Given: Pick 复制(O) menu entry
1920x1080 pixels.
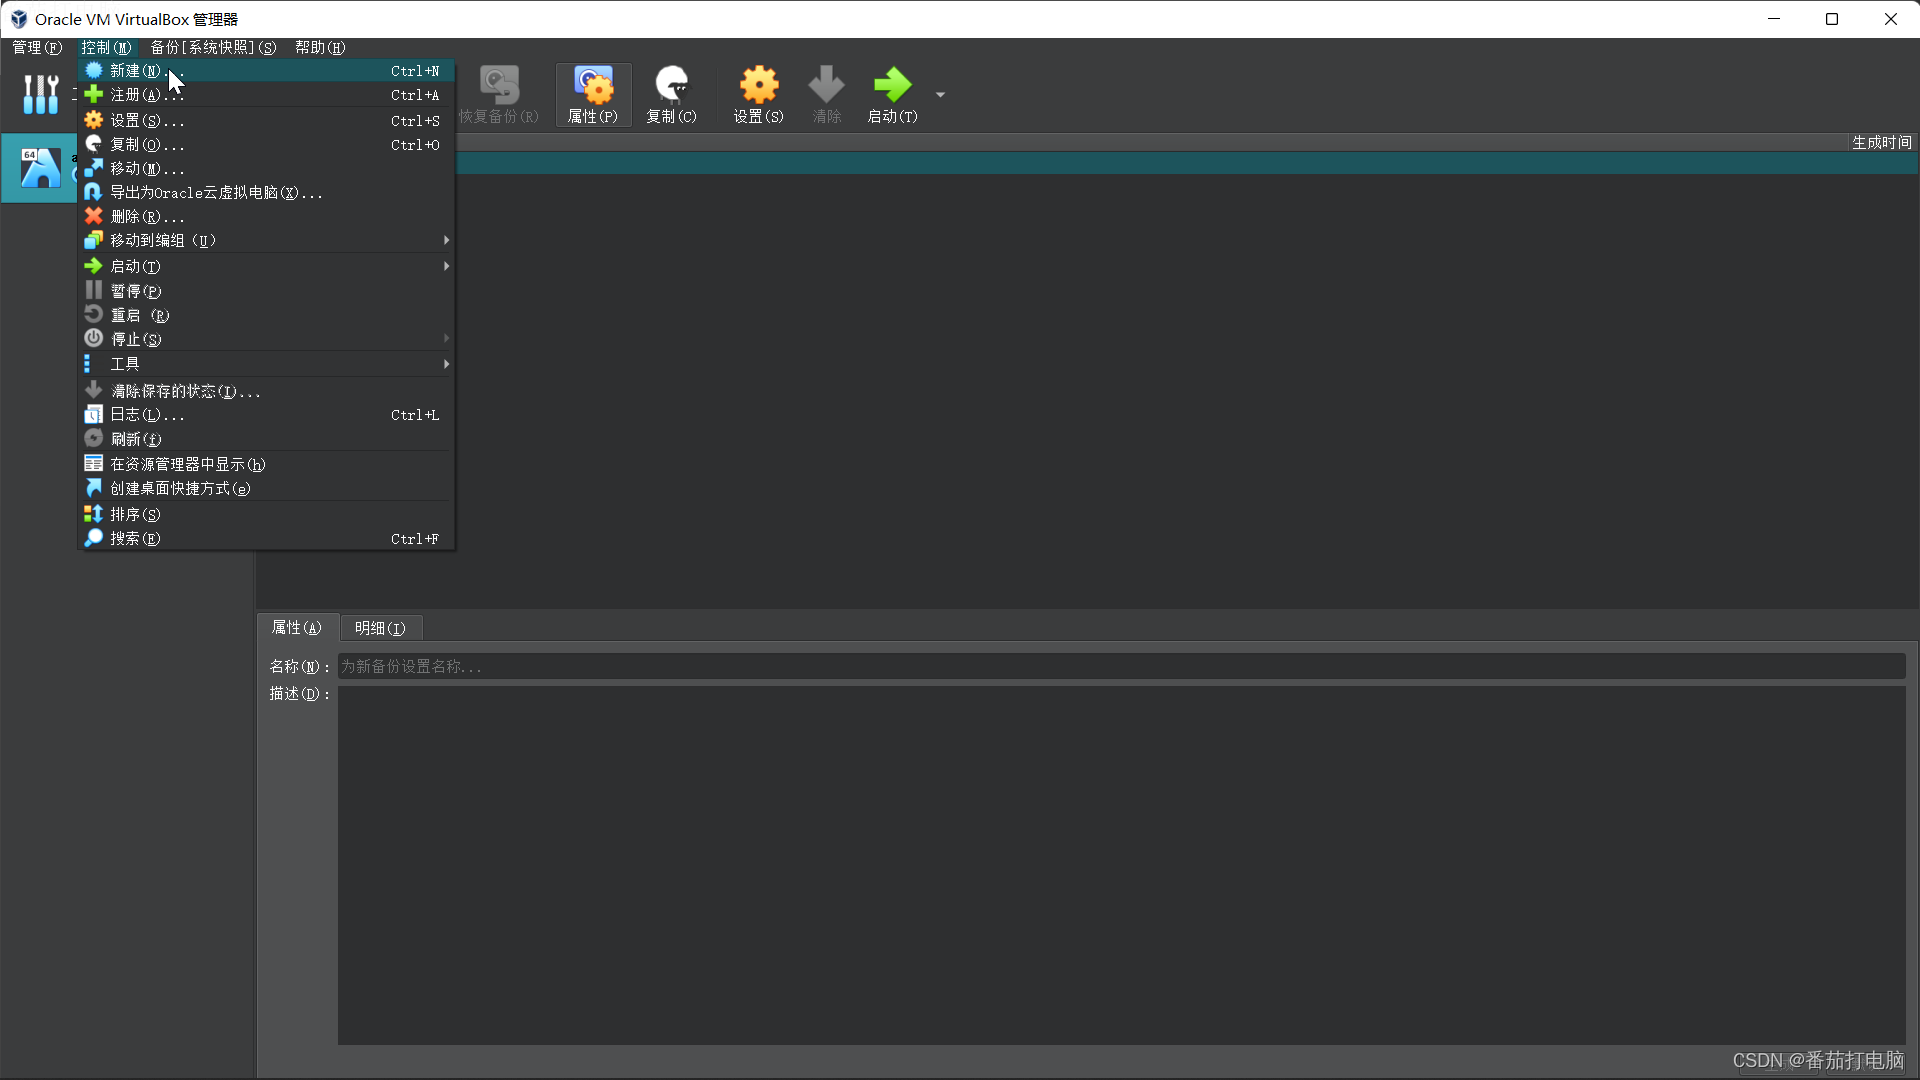Looking at the screenshot, I should [x=266, y=145].
